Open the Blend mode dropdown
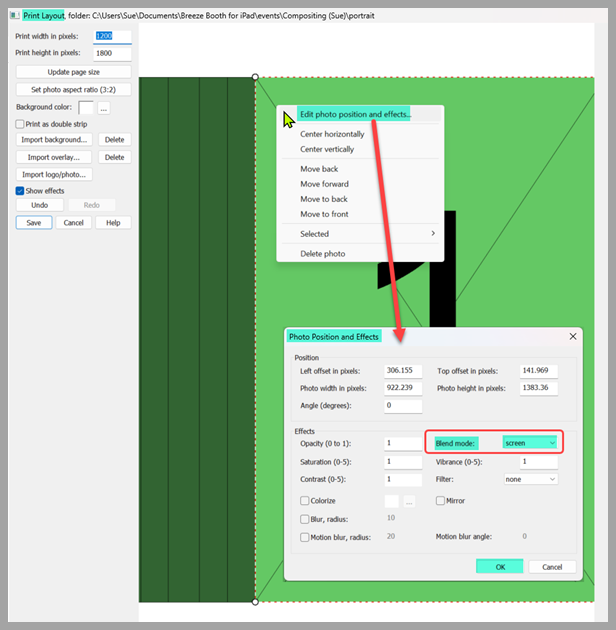 click(530, 443)
